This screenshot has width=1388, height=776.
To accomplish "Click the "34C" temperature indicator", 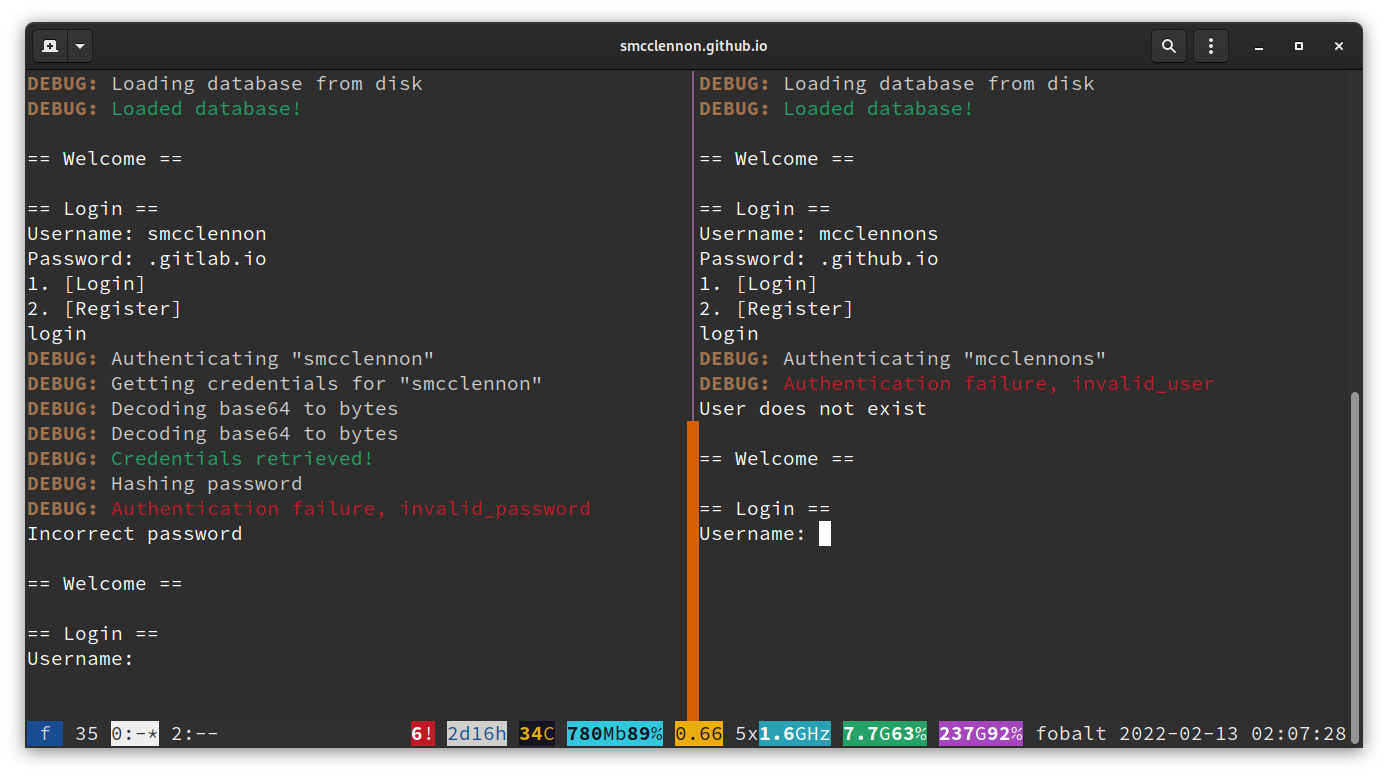I will [535, 733].
